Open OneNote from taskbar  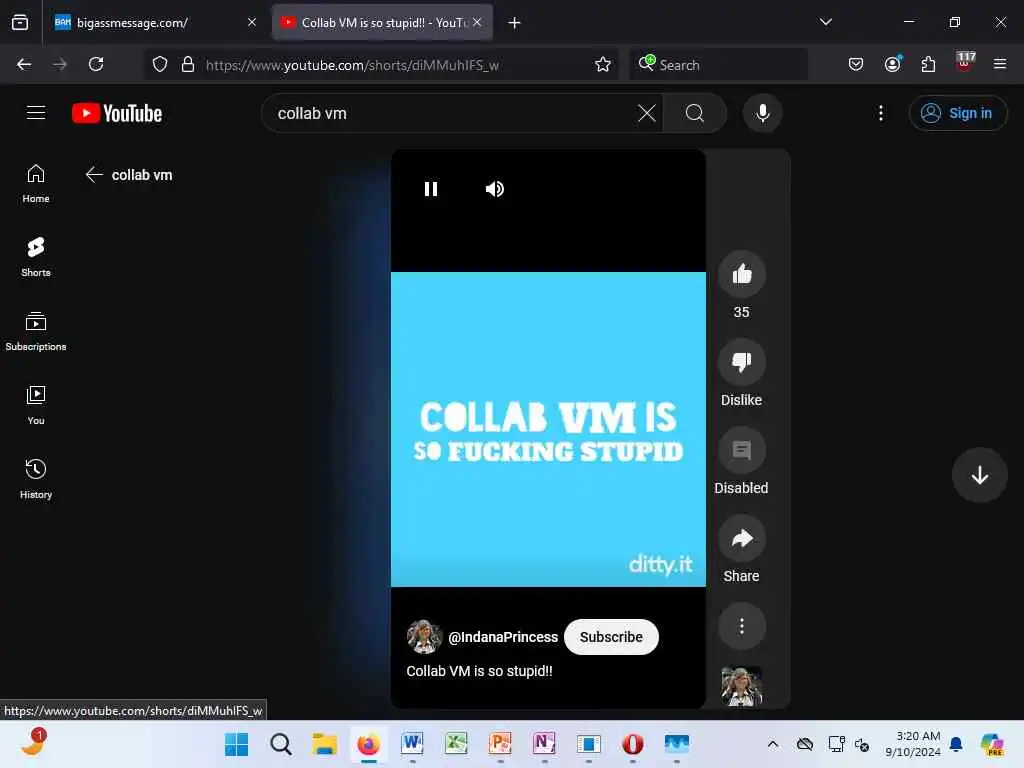tap(544, 744)
